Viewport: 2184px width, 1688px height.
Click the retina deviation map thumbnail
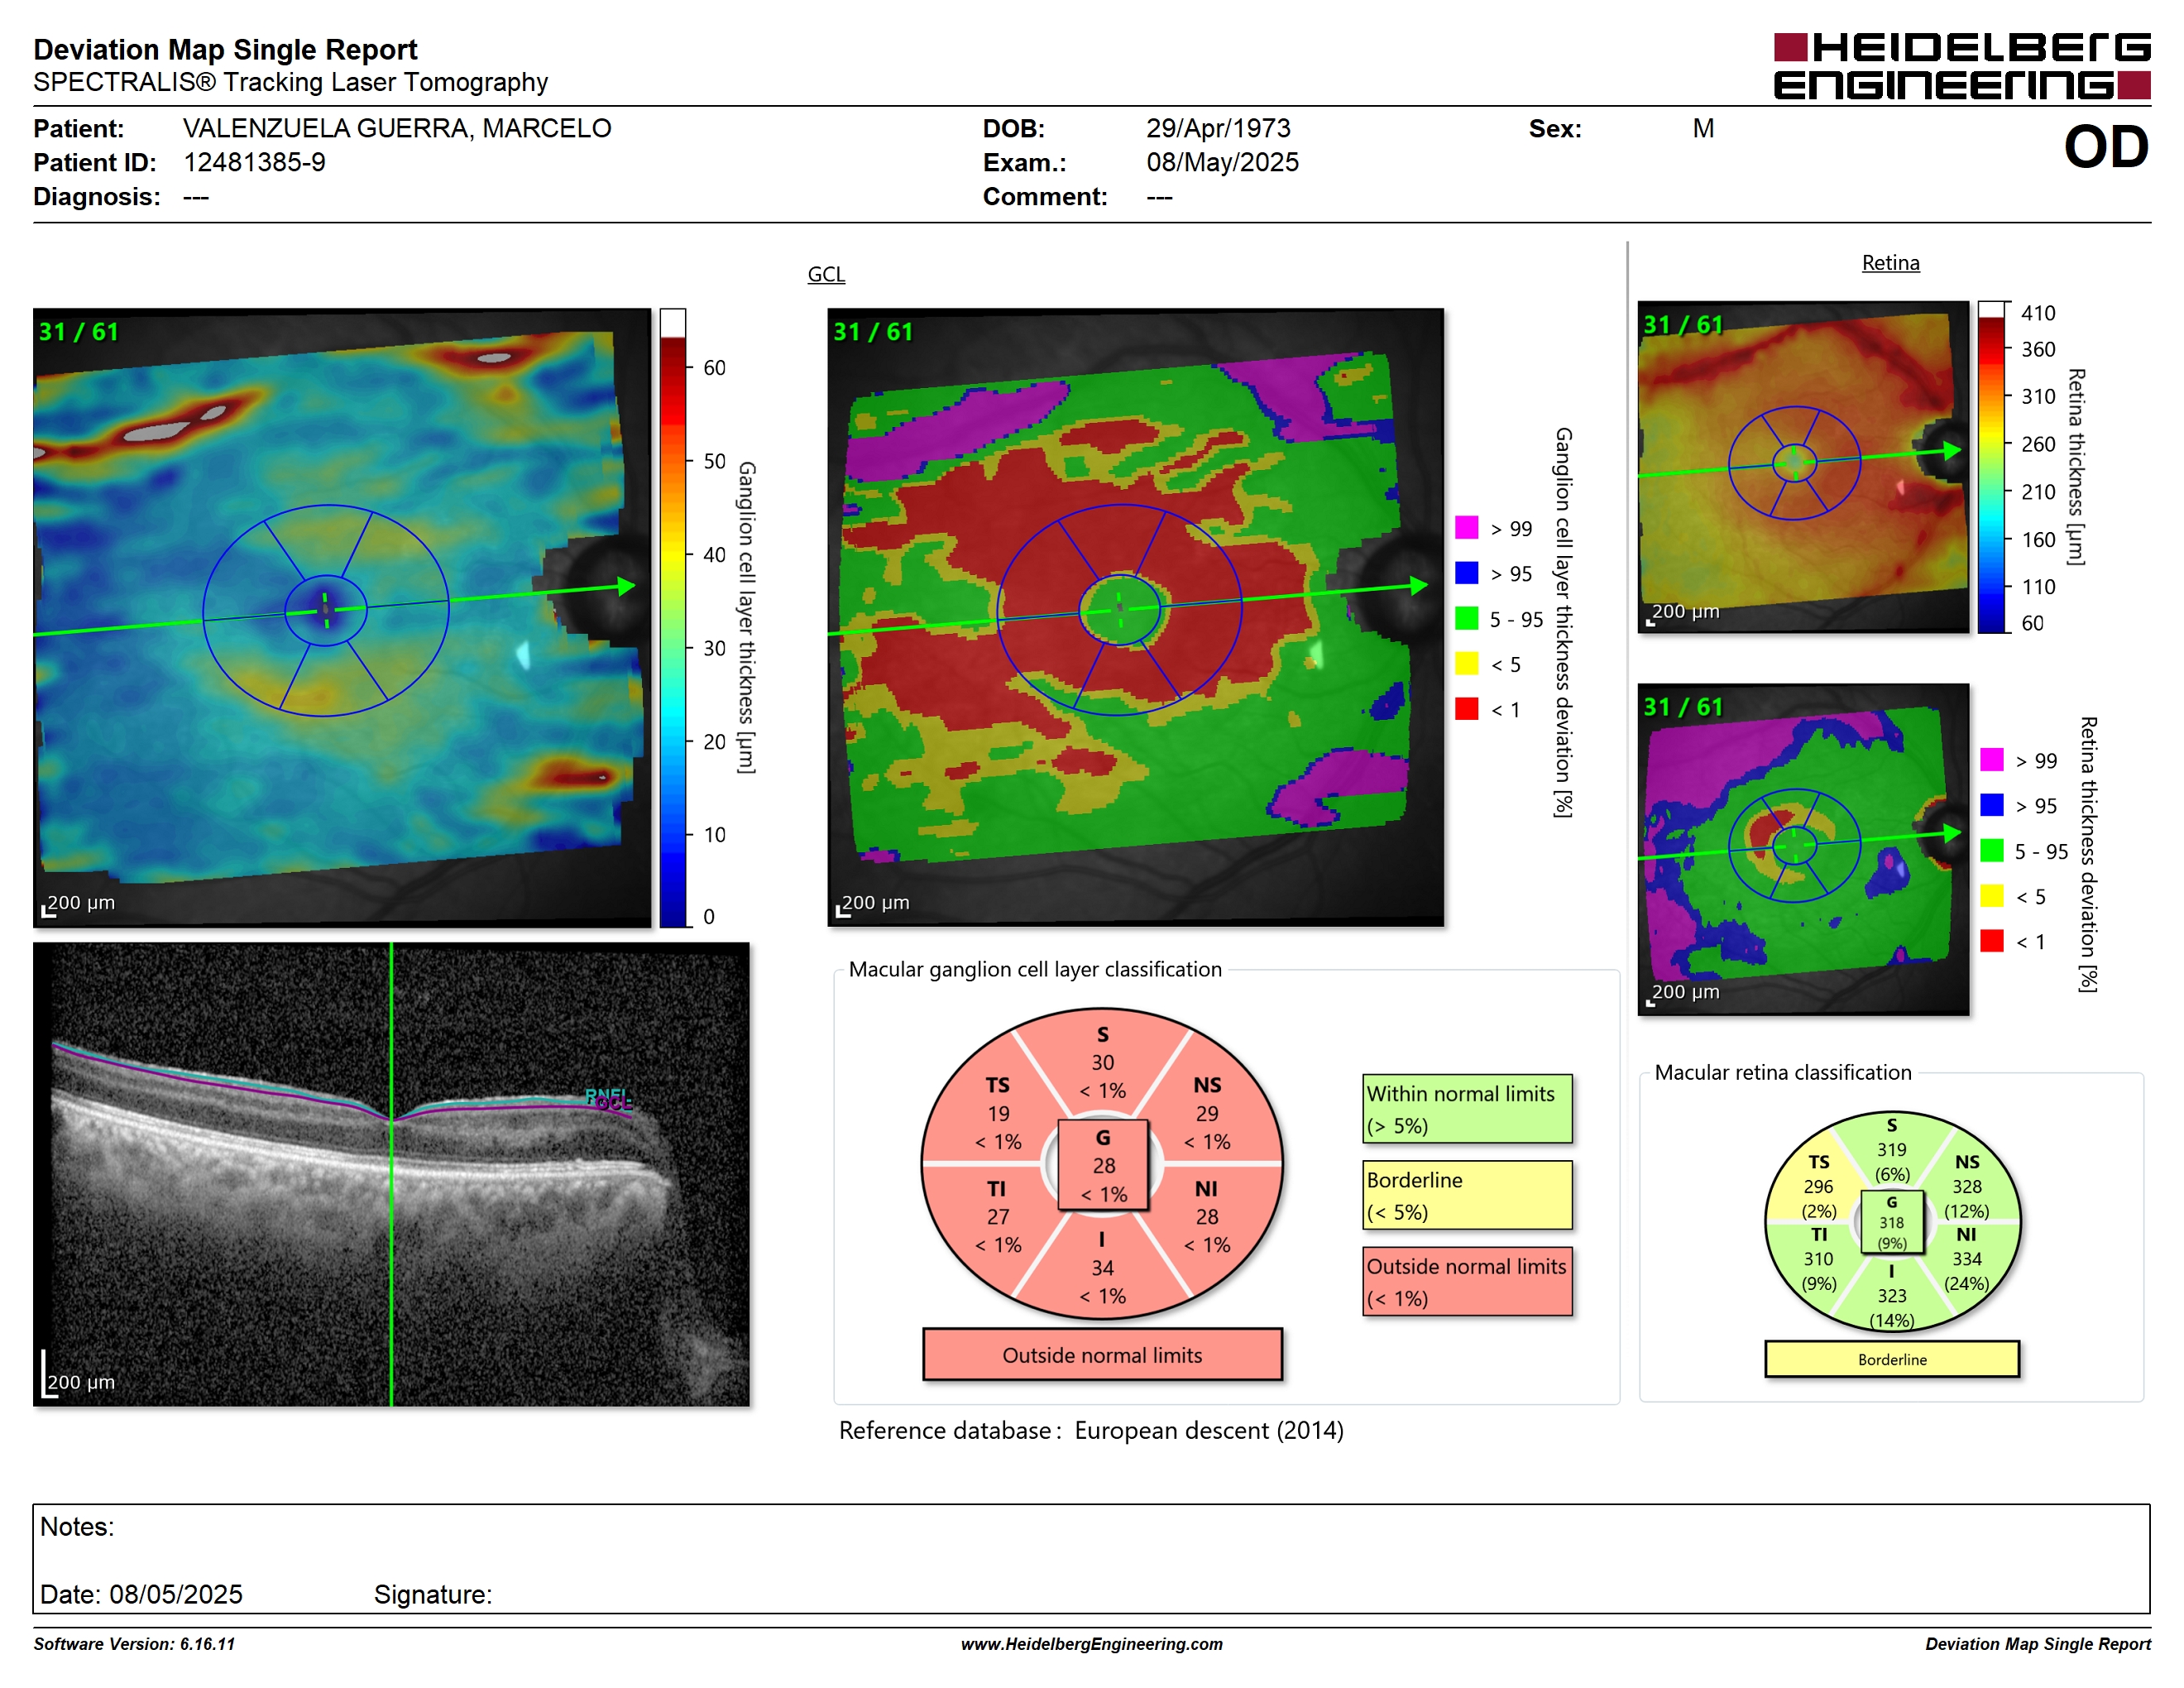[x=1803, y=849]
